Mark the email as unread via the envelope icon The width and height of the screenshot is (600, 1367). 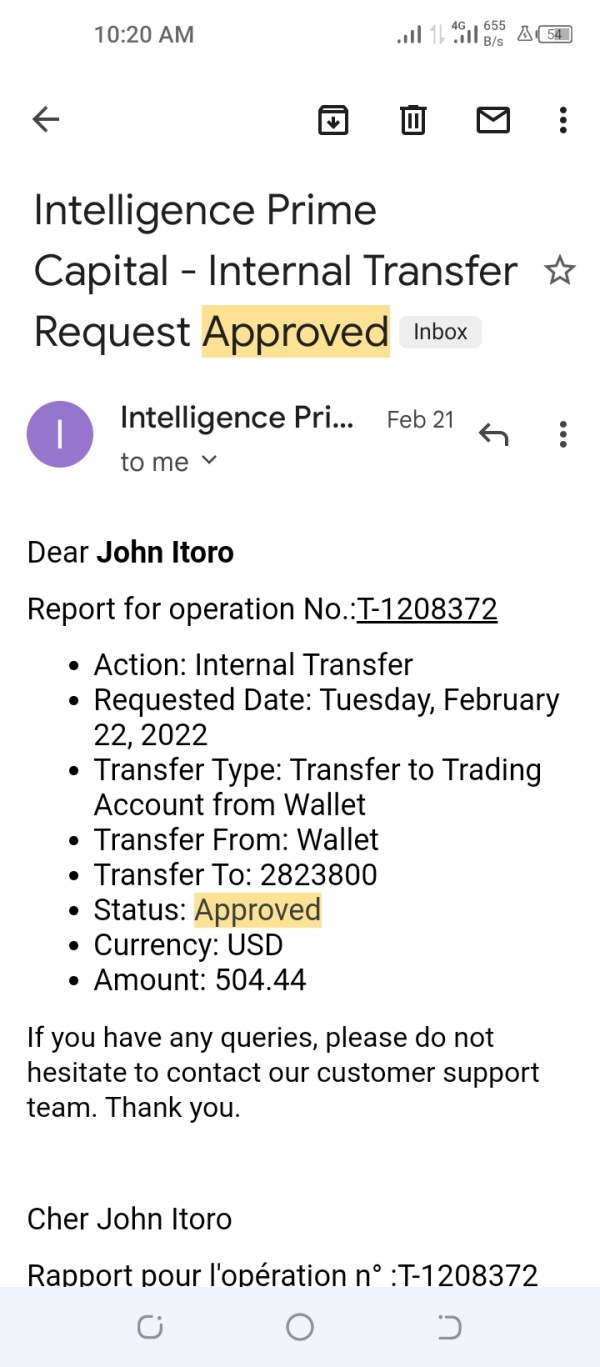click(493, 120)
